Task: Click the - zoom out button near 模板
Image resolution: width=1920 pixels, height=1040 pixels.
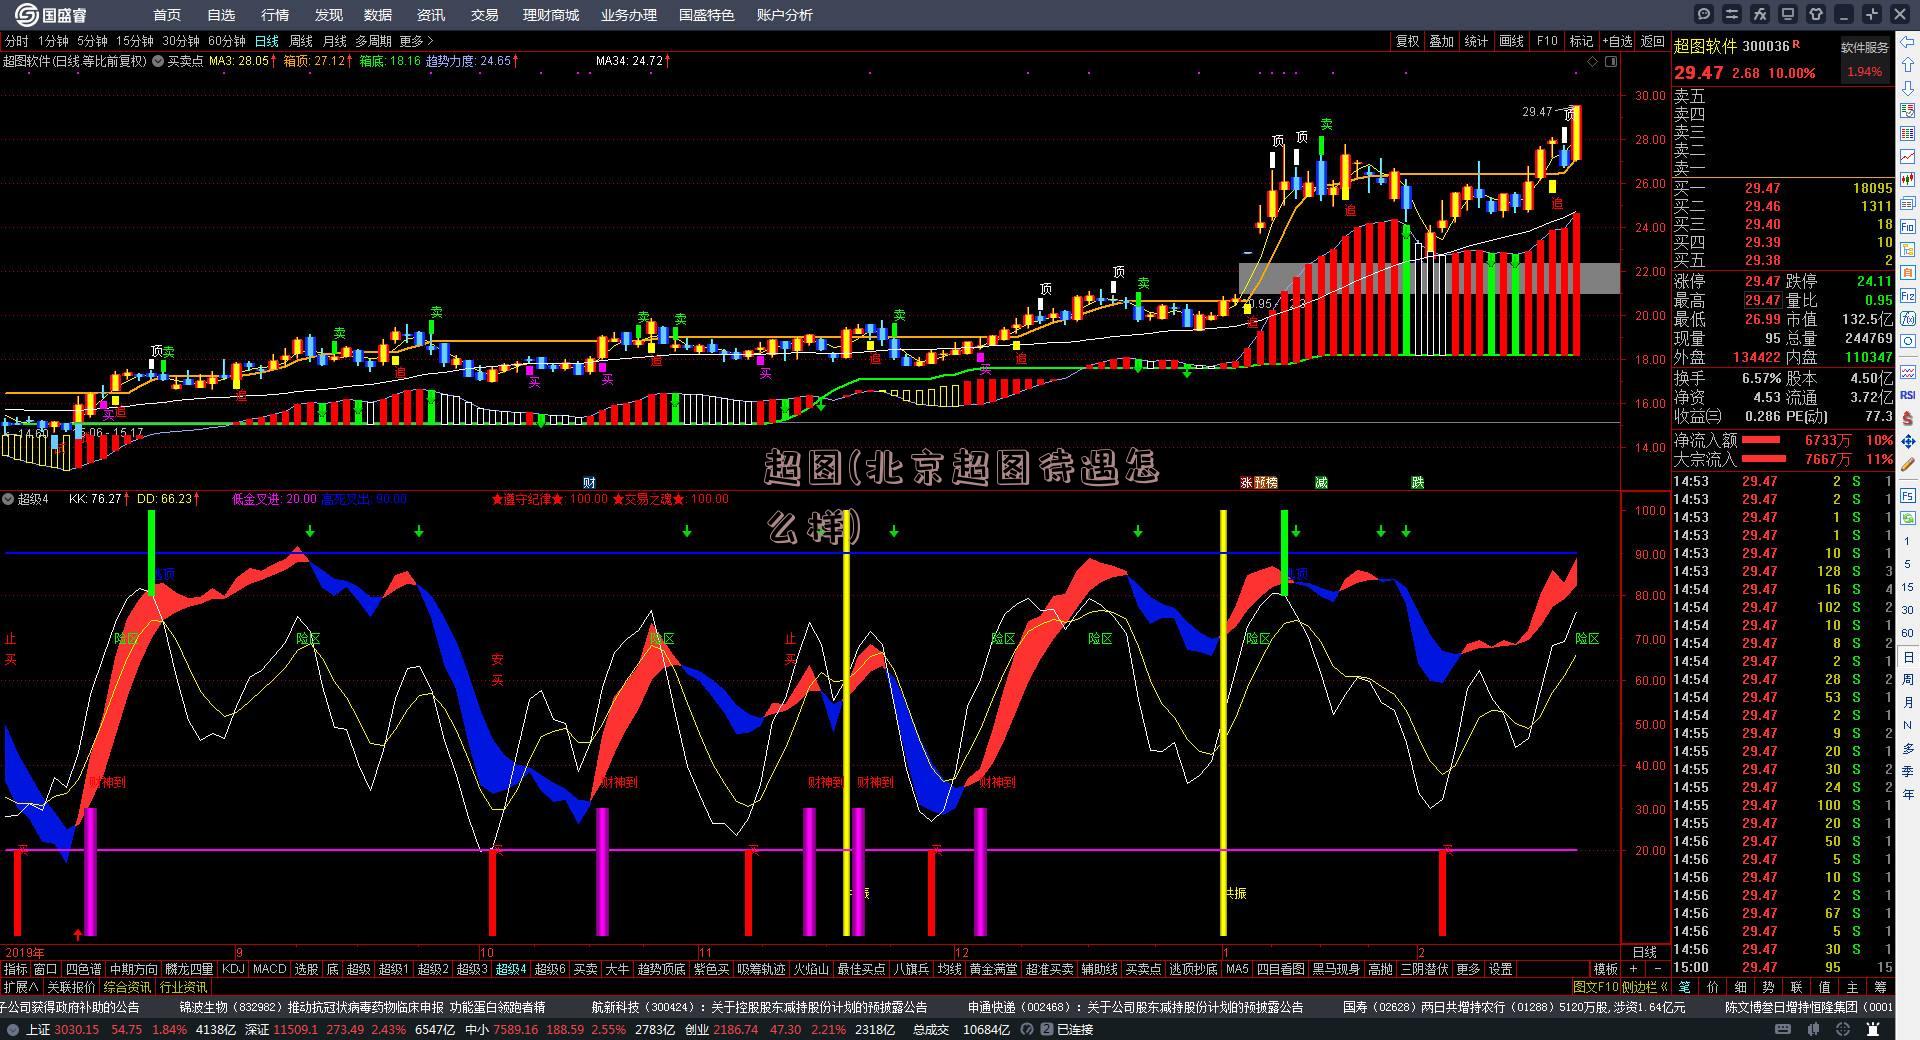Action: (x=1657, y=969)
